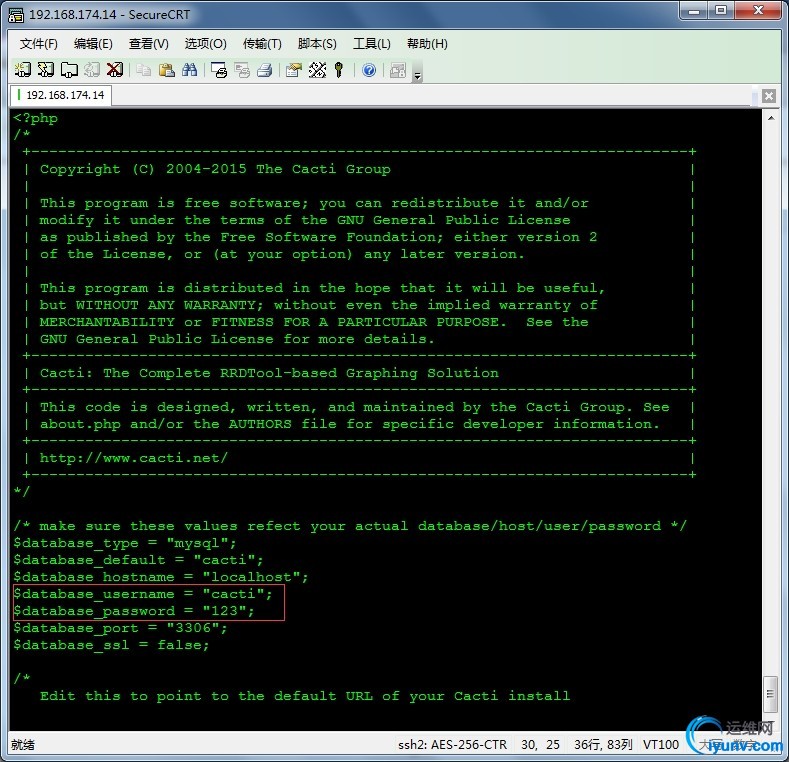Click the greyed Copy icon
Screen dimensions: 789x762
pos(144,70)
